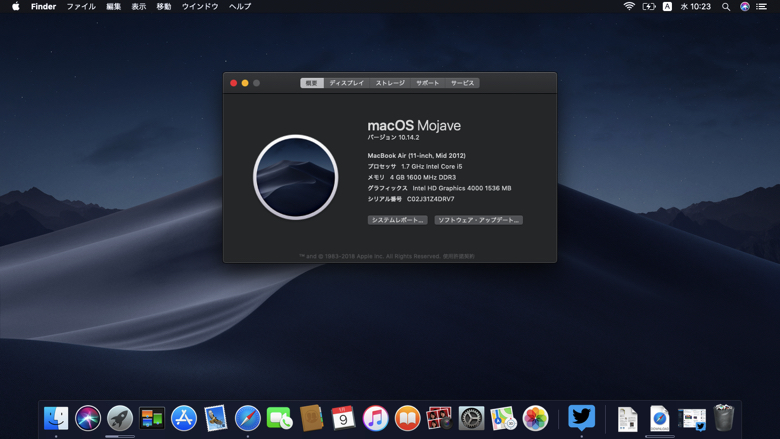
Task: Open the ファイル menu
Action: coord(81,6)
